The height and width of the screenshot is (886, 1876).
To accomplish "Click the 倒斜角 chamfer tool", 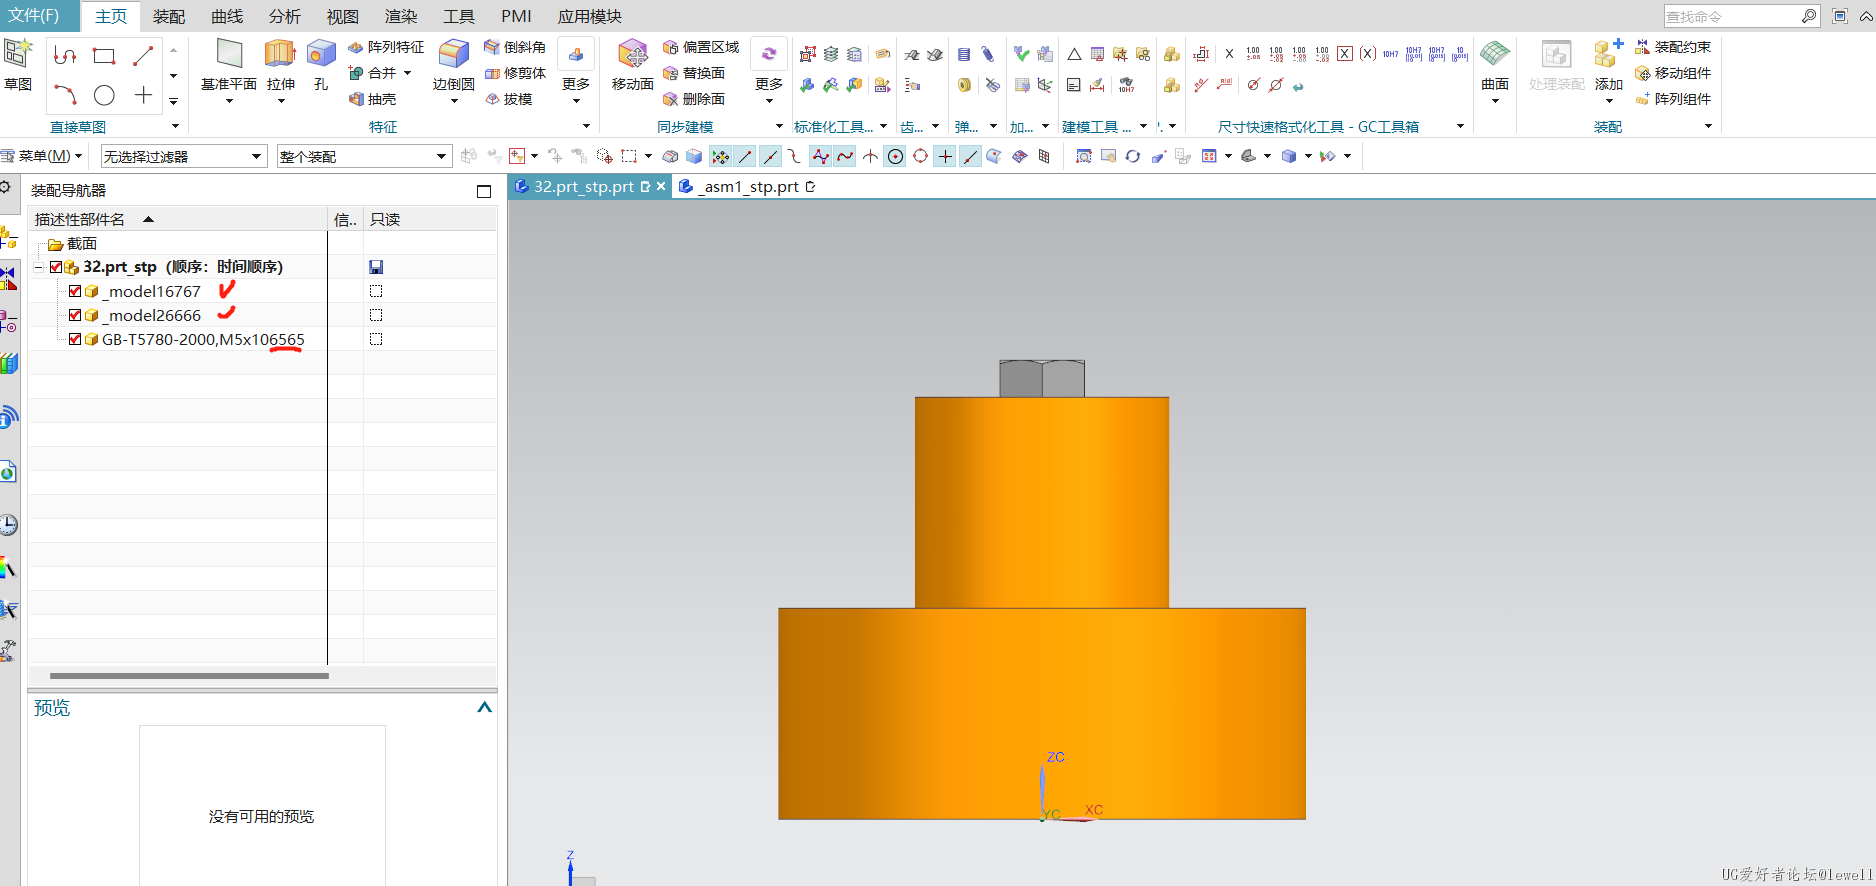I will click(x=515, y=47).
